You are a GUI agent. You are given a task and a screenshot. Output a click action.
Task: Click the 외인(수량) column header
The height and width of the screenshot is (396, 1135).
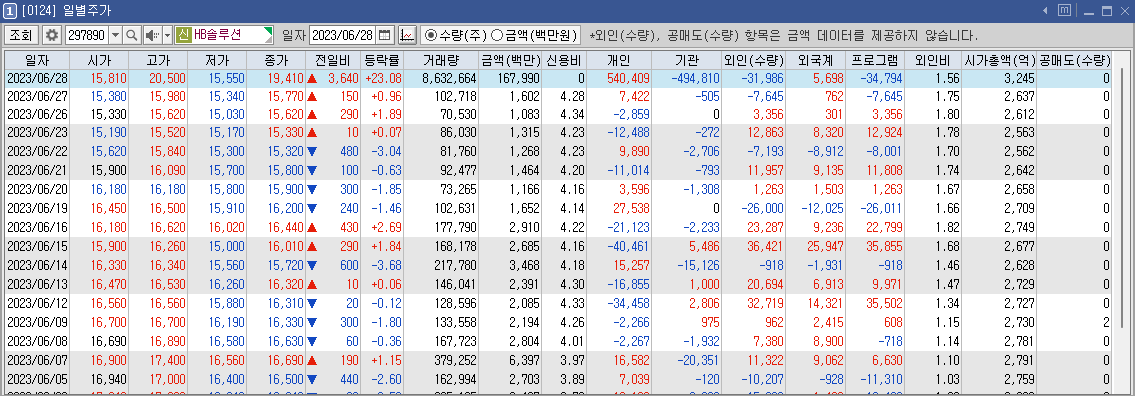pos(754,60)
